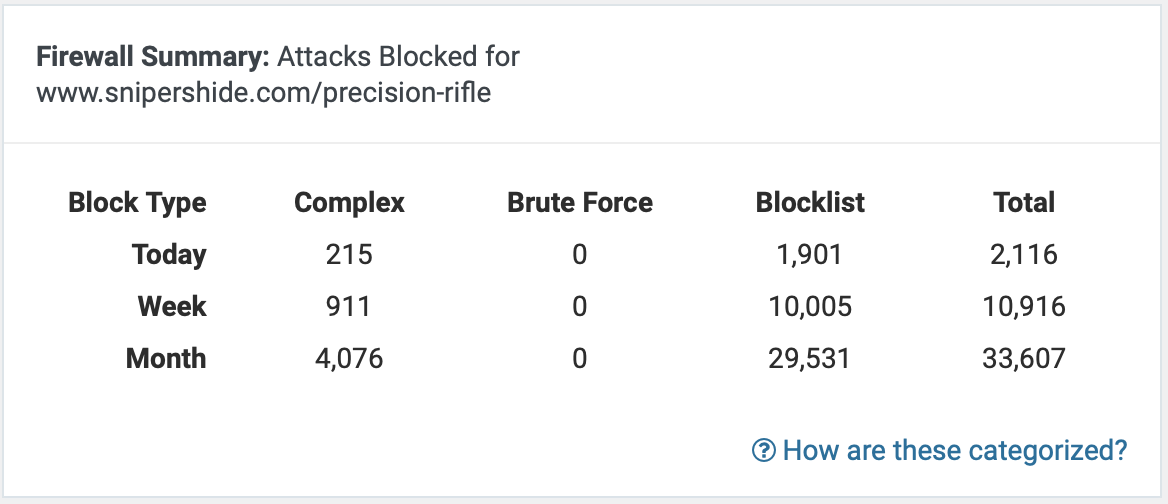The height and width of the screenshot is (504, 1168).
Task: Open the 'How are these categorized?' link
Action: tap(954, 451)
